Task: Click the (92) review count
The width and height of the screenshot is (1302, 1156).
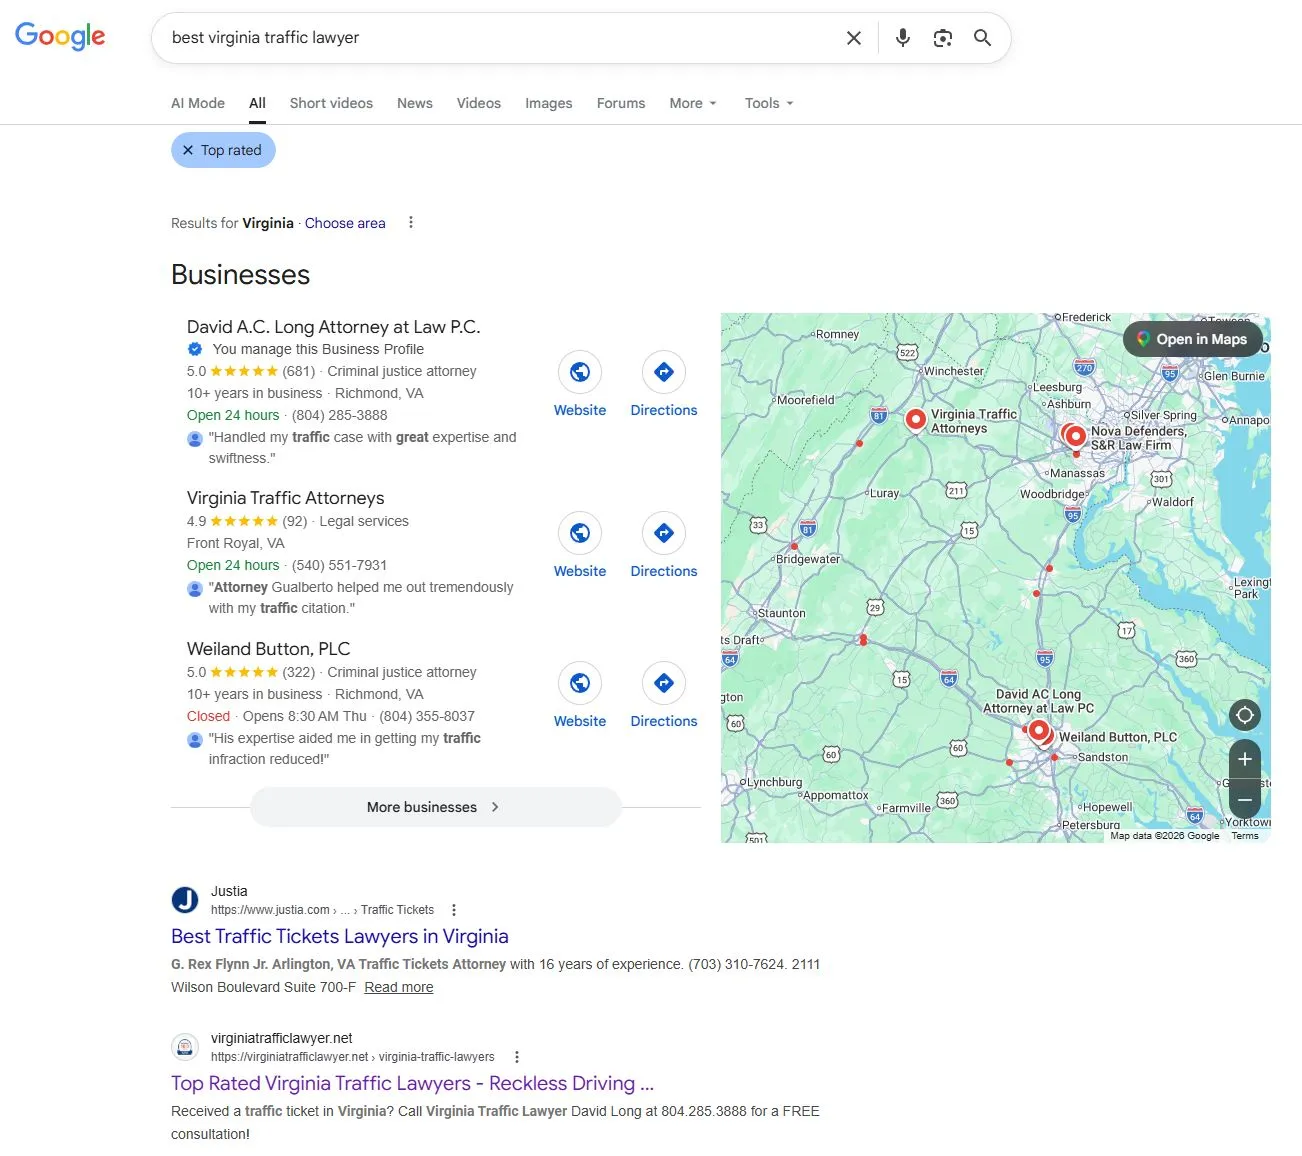Action: 295,521
